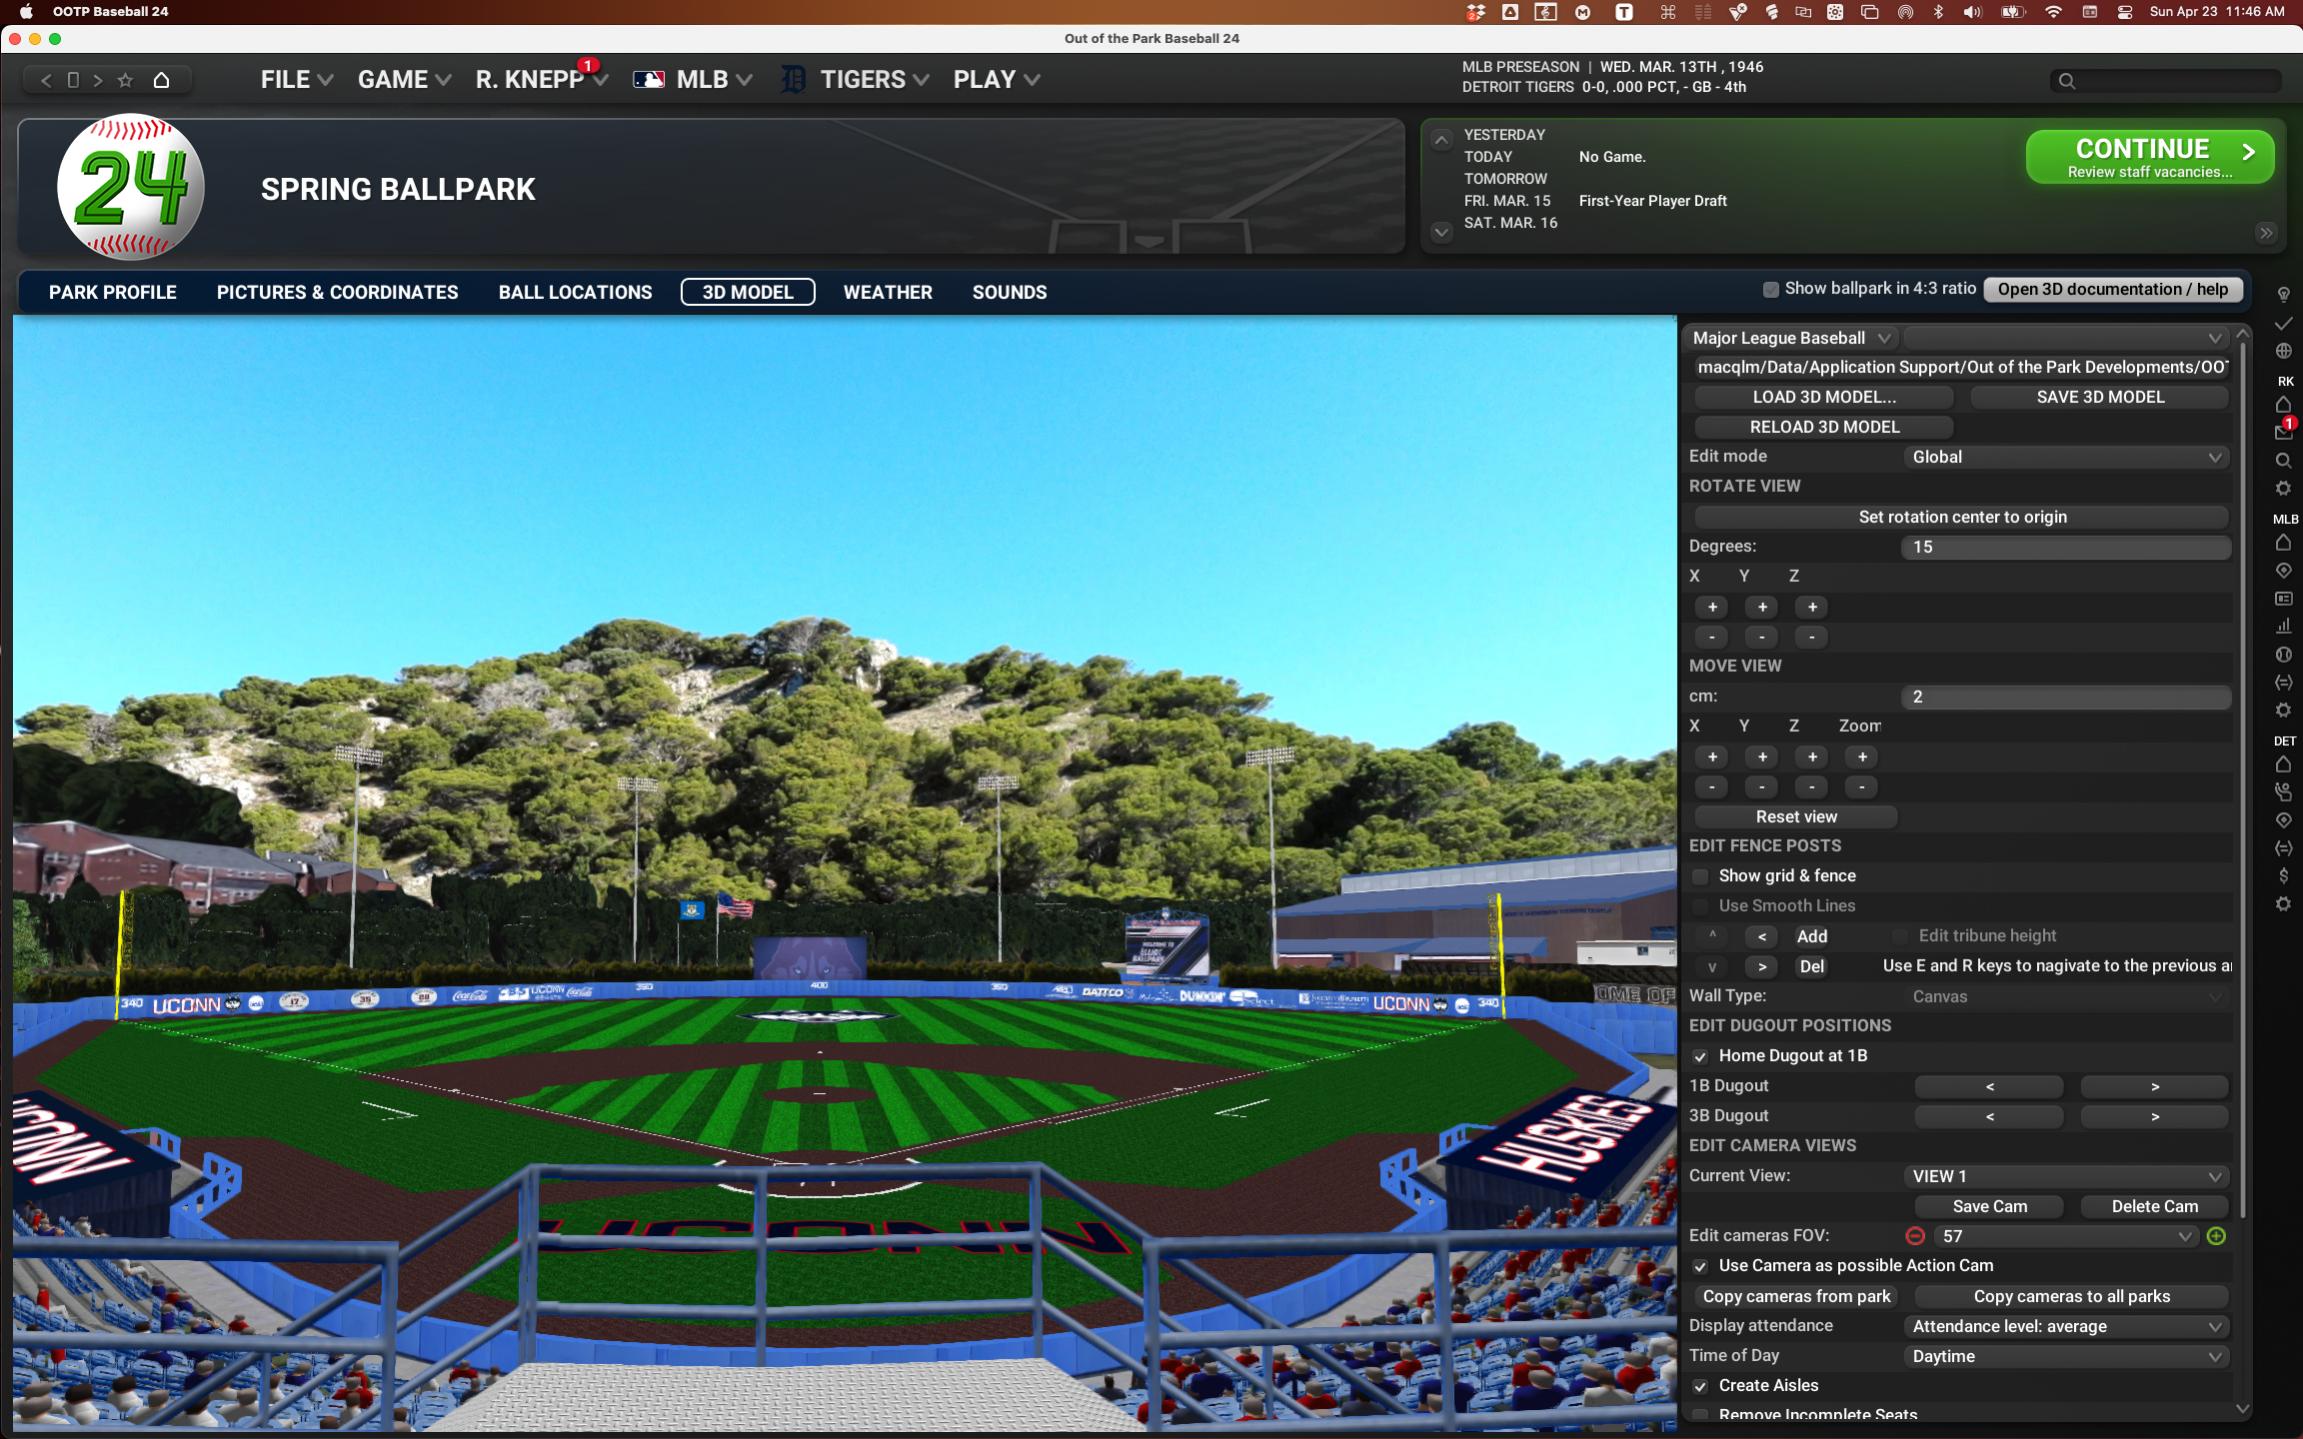Viewport: 2303px width, 1439px height.
Task: Expand the Current View VIEW 1 dropdown
Action: [2065, 1176]
